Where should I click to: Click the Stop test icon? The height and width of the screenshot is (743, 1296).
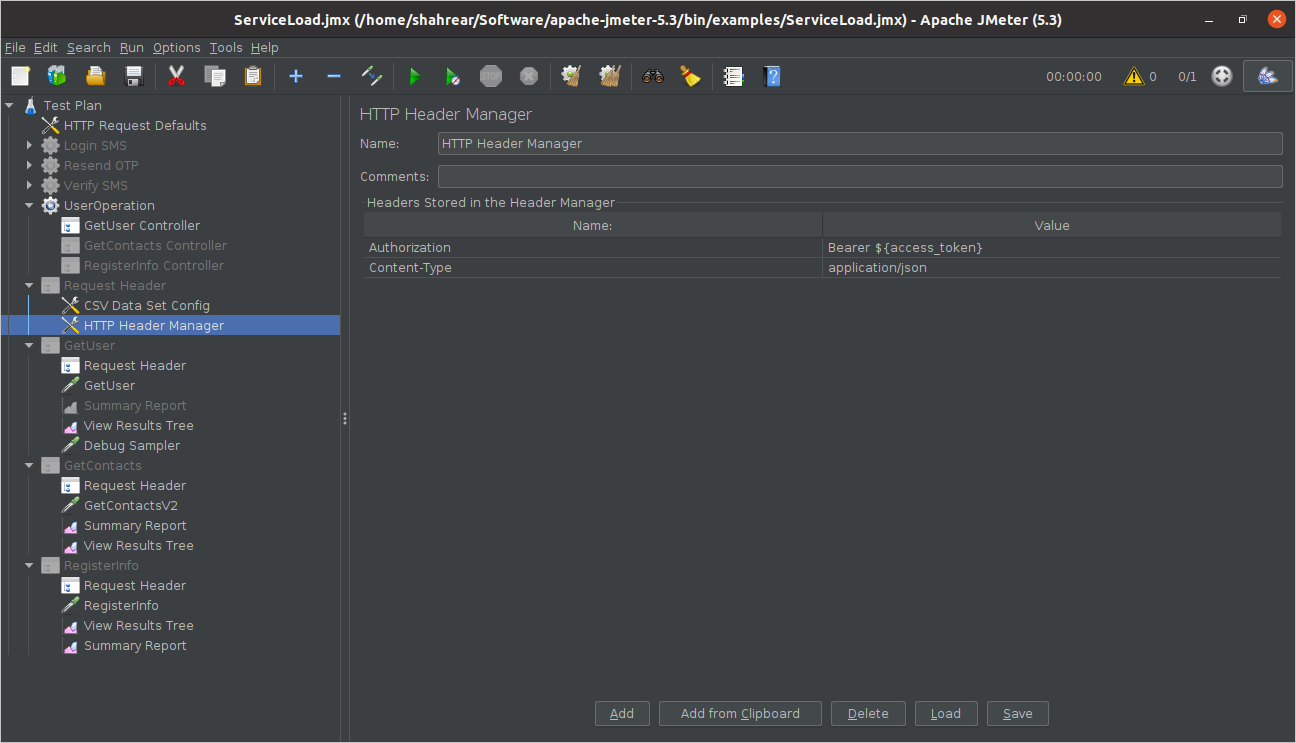(x=491, y=76)
